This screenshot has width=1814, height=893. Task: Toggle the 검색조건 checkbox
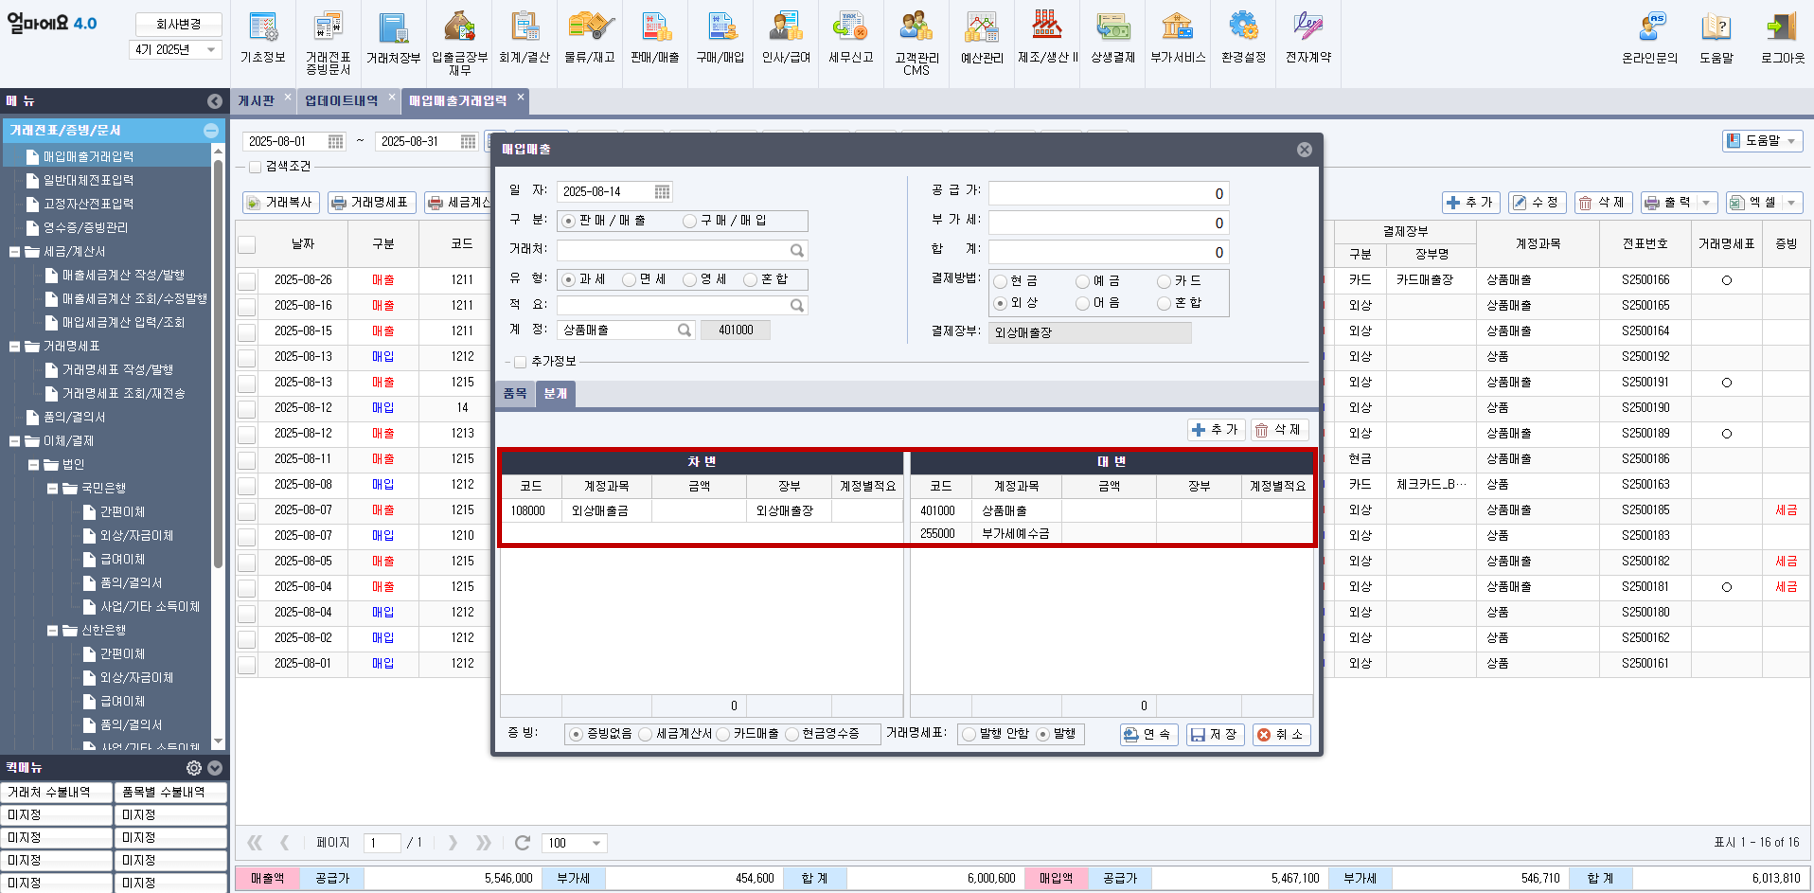click(255, 167)
